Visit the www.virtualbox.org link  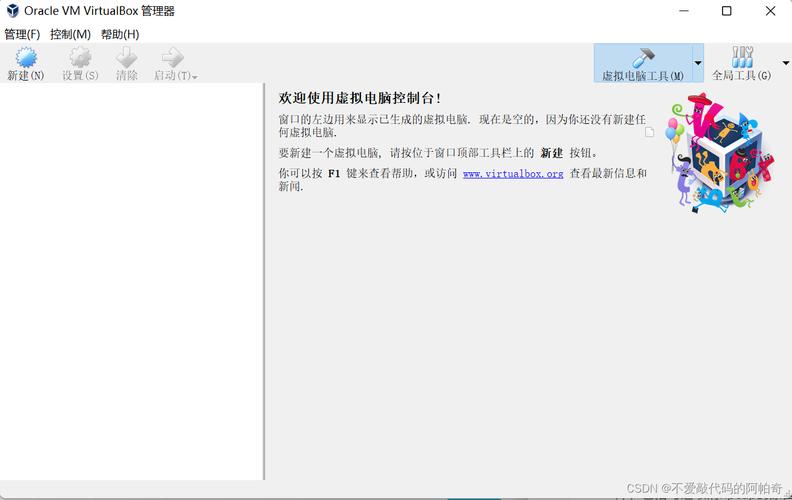pos(513,174)
